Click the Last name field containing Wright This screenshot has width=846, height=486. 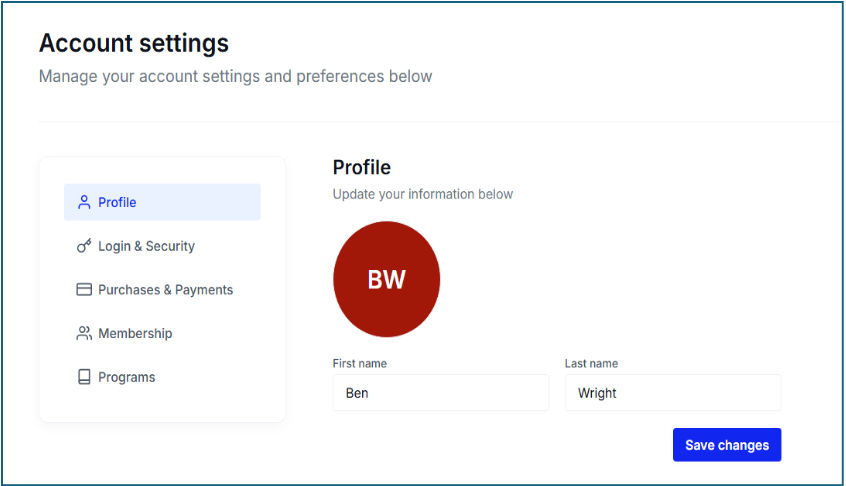[673, 393]
